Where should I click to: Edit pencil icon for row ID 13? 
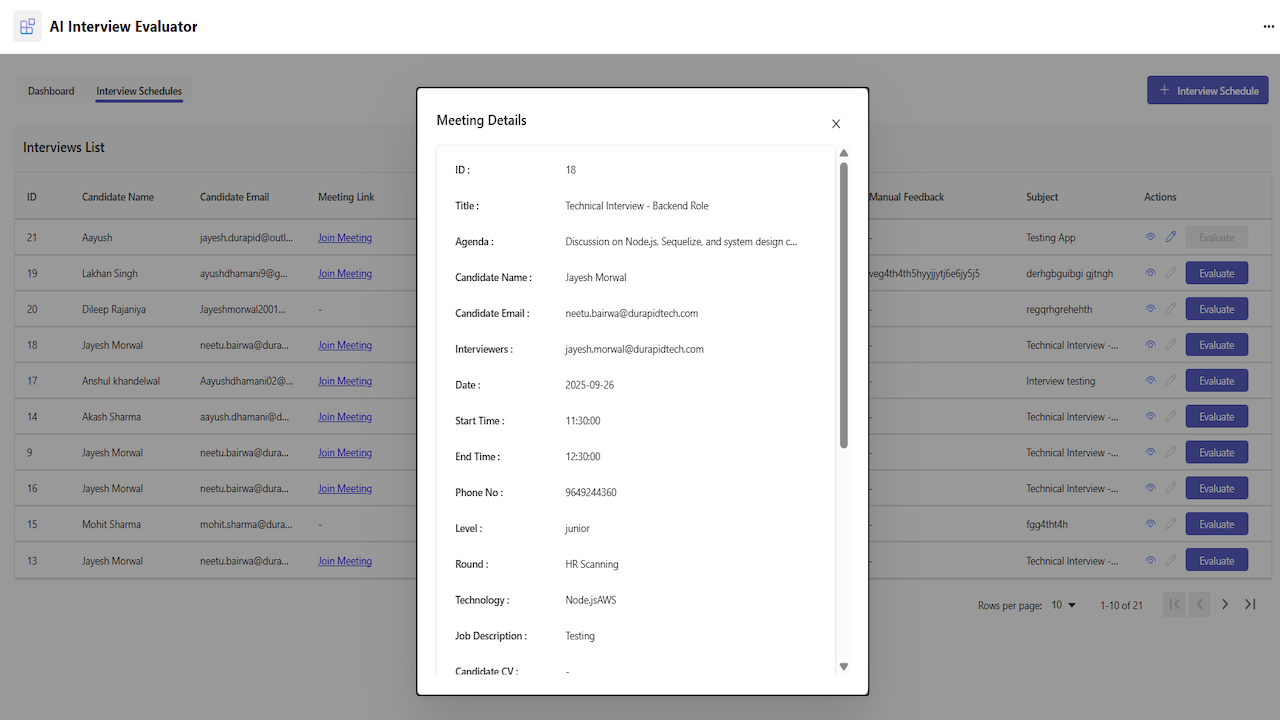[x=1171, y=560]
